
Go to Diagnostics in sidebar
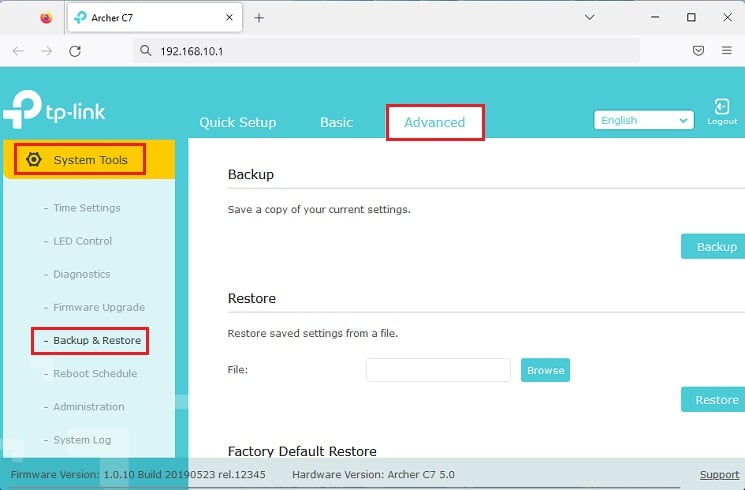coord(81,274)
